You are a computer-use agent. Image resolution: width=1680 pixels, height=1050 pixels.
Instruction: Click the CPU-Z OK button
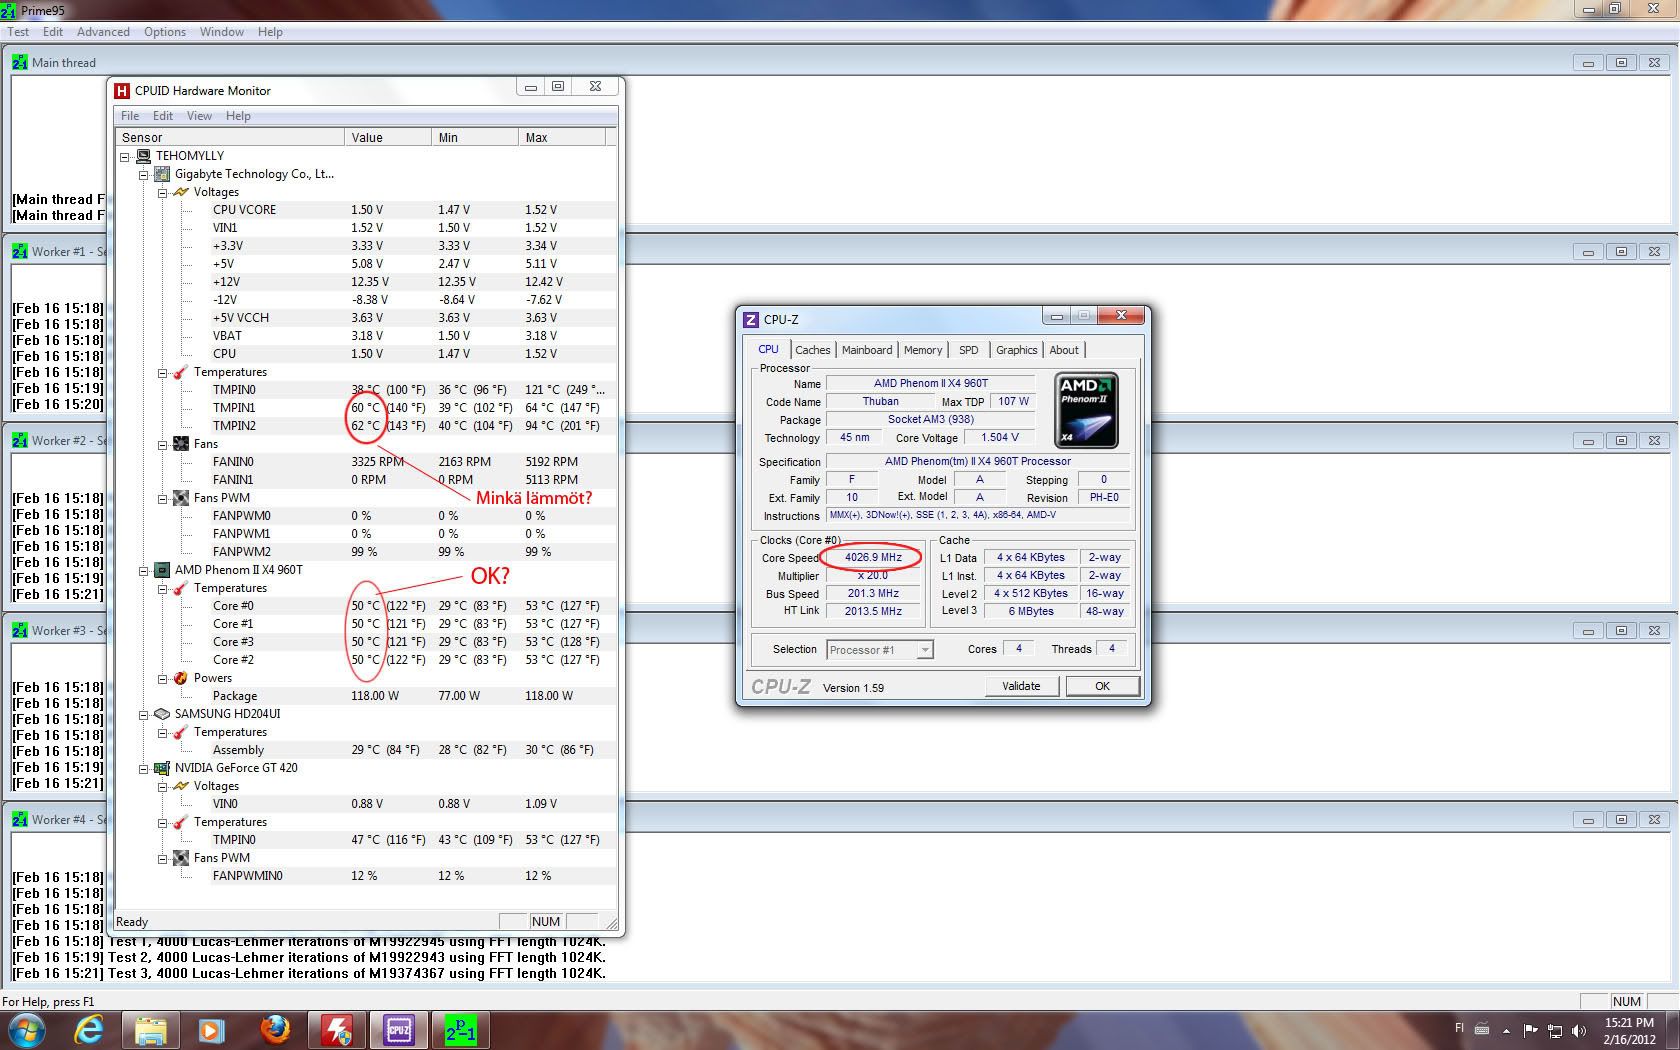coord(1102,686)
